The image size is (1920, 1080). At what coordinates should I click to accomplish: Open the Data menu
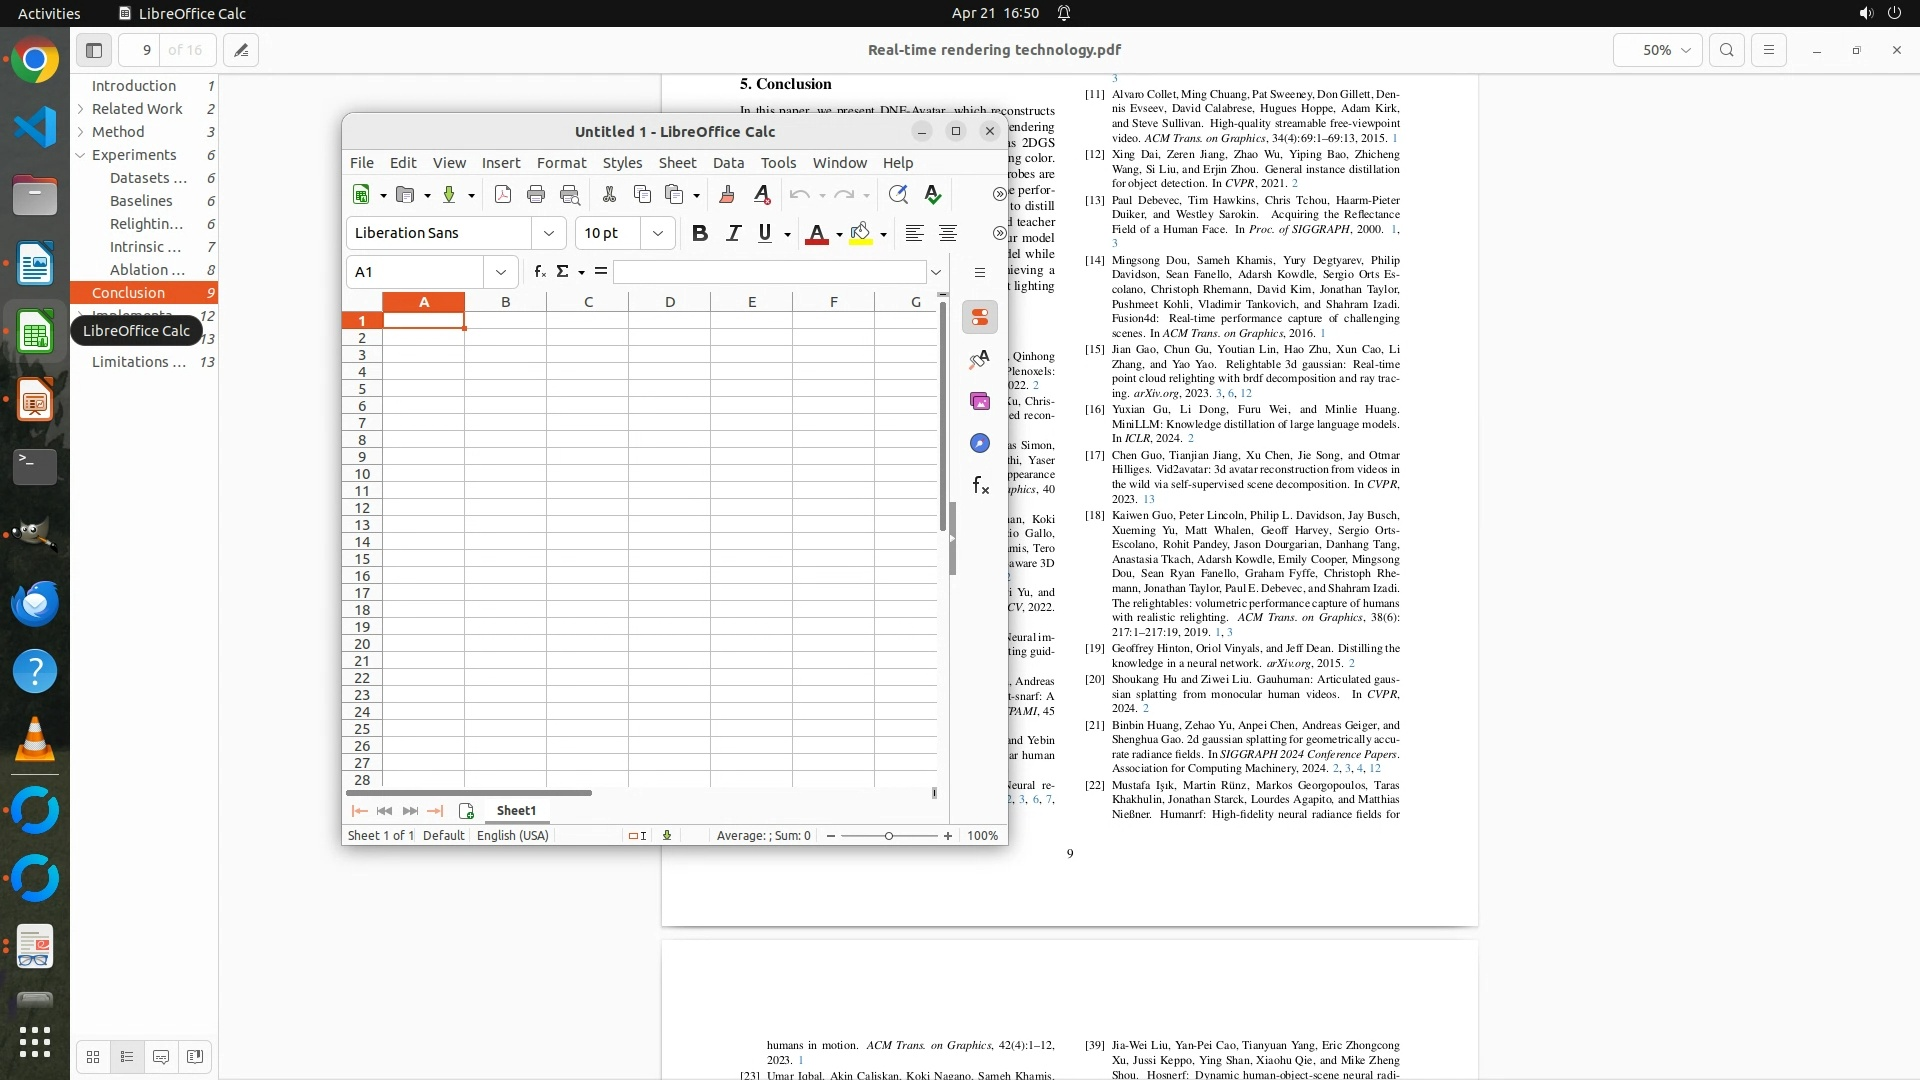[x=728, y=163]
